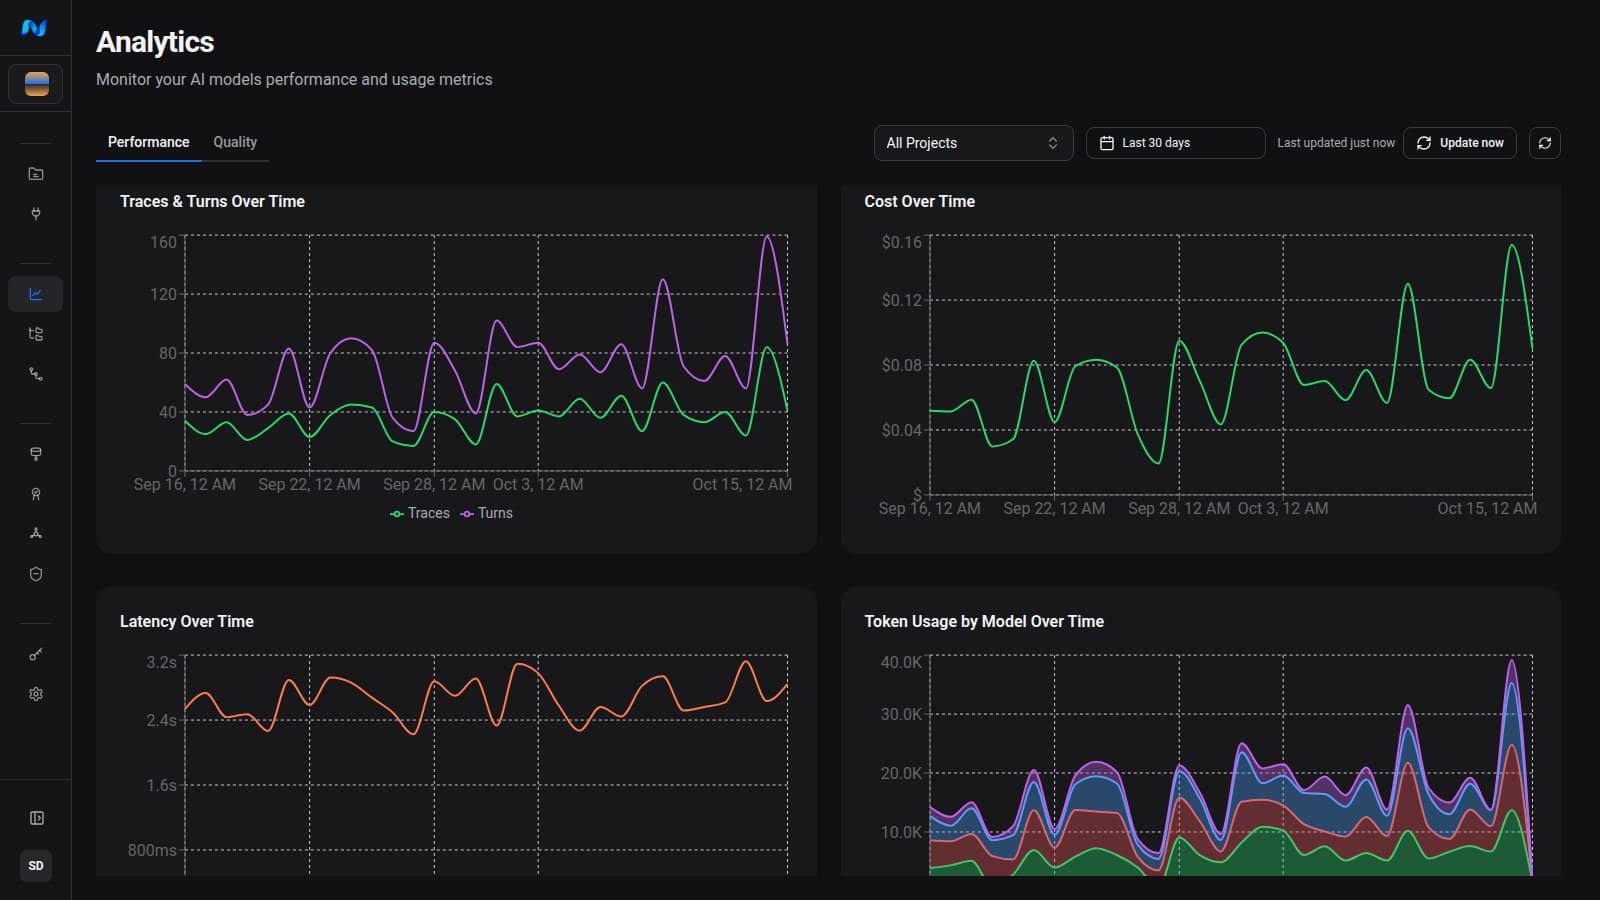The height and width of the screenshot is (900, 1600).
Task: Open the route path icon in sidebar
Action: tap(36, 374)
